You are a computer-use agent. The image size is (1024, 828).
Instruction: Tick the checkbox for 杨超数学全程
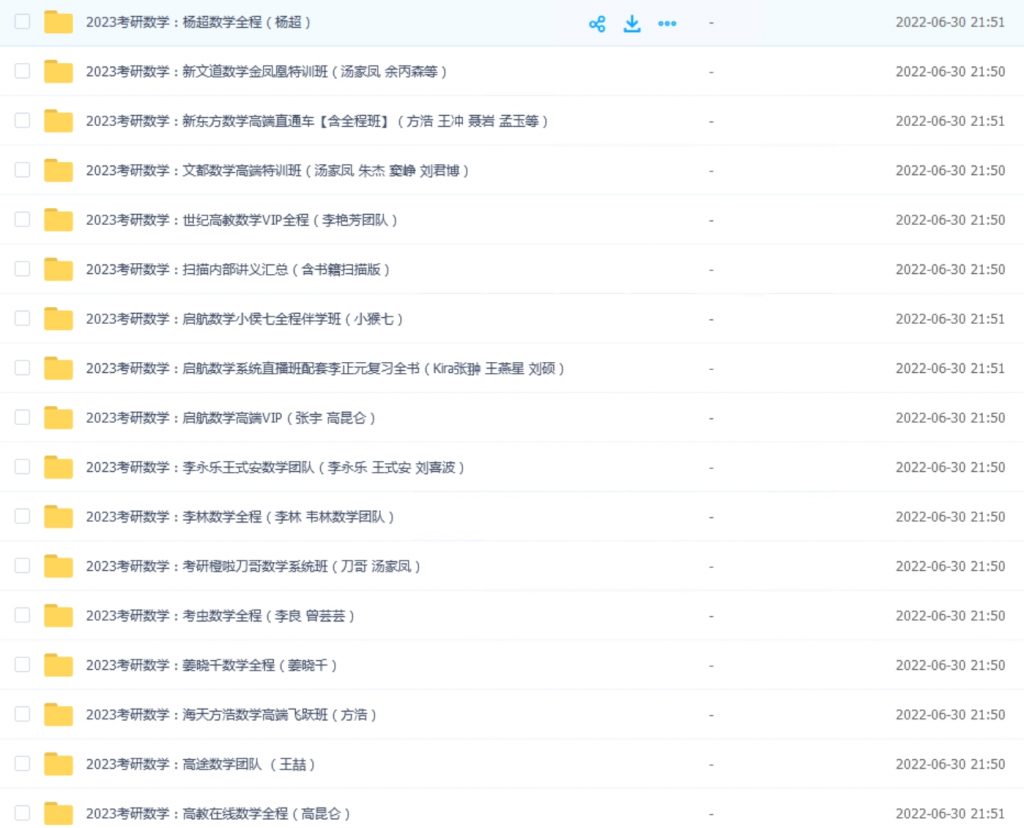[x=22, y=22]
